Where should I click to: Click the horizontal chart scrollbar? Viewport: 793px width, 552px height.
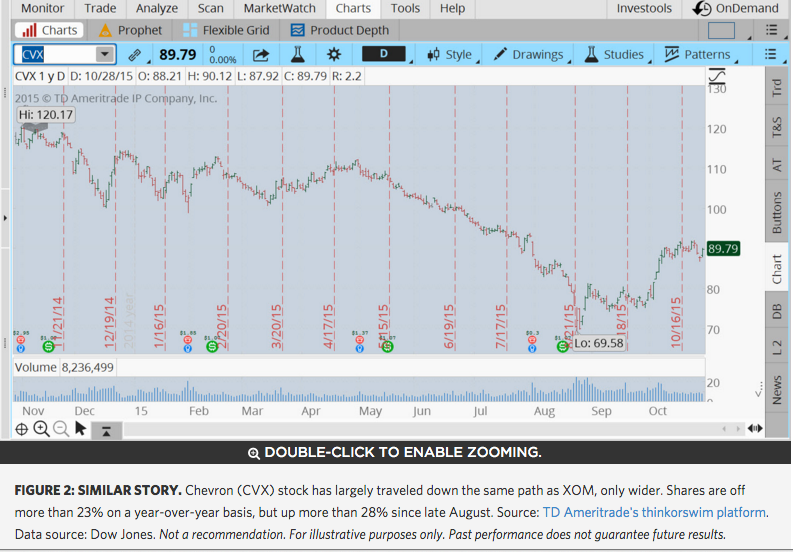tap(432, 429)
